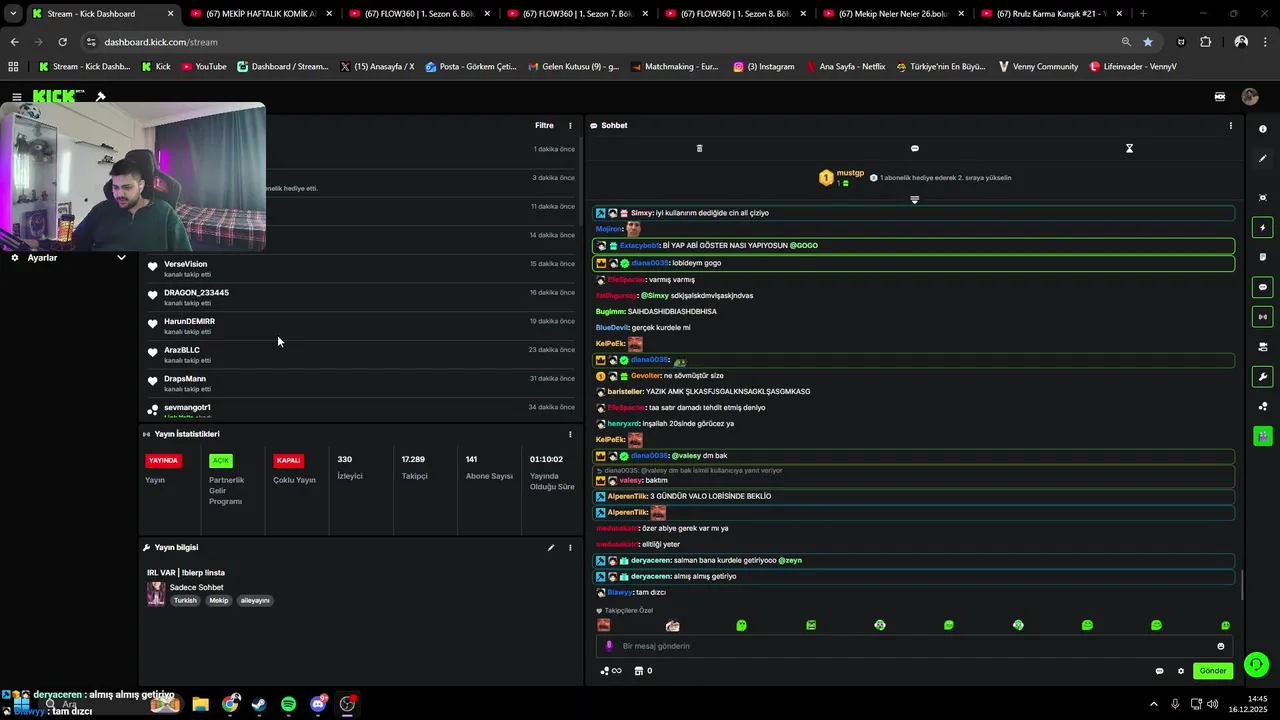Open the emoji picker in message box
Screen dimensions: 1280x720
1221,646
